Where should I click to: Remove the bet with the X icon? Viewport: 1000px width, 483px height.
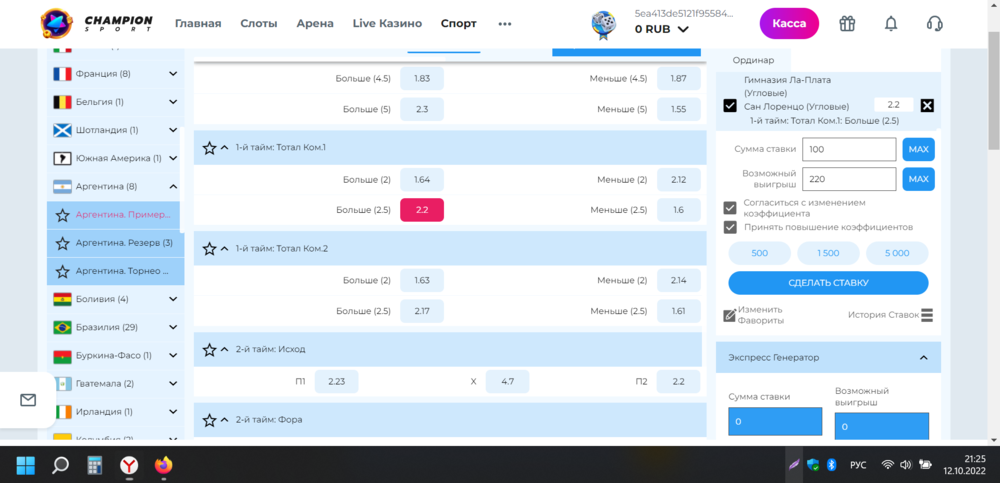(x=927, y=105)
